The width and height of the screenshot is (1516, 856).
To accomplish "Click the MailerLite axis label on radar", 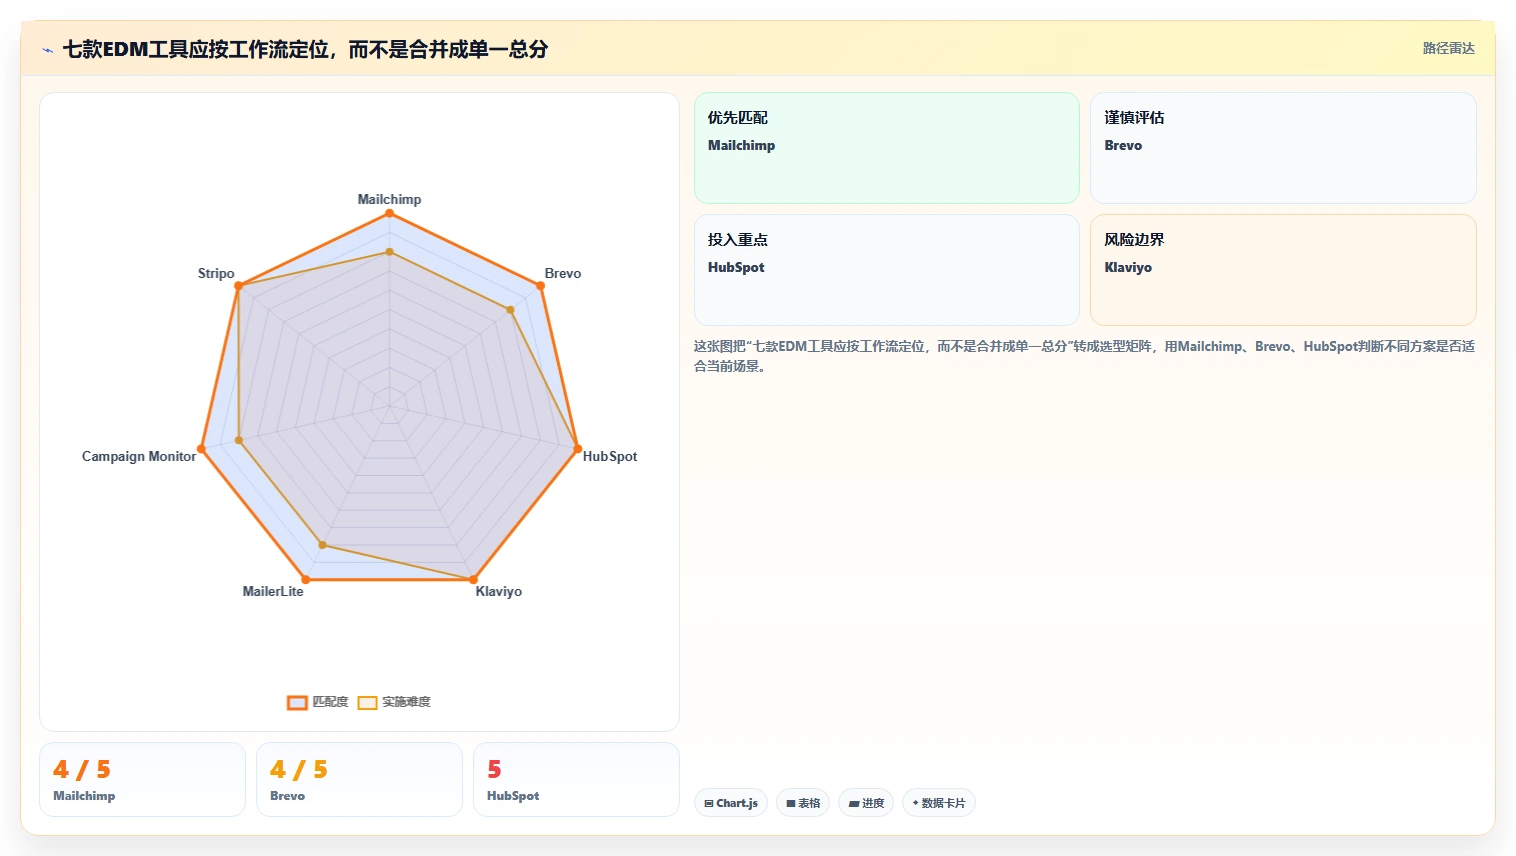I will (273, 591).
